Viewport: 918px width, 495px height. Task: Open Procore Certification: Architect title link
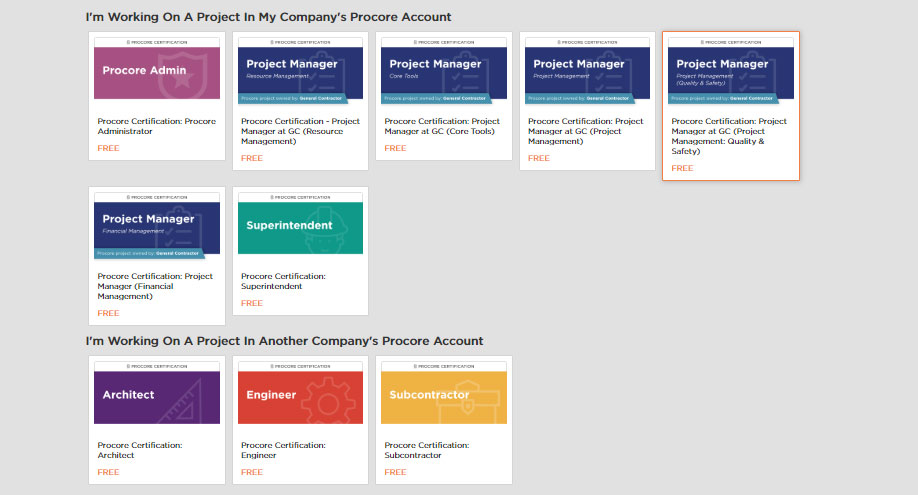(140, 450)
